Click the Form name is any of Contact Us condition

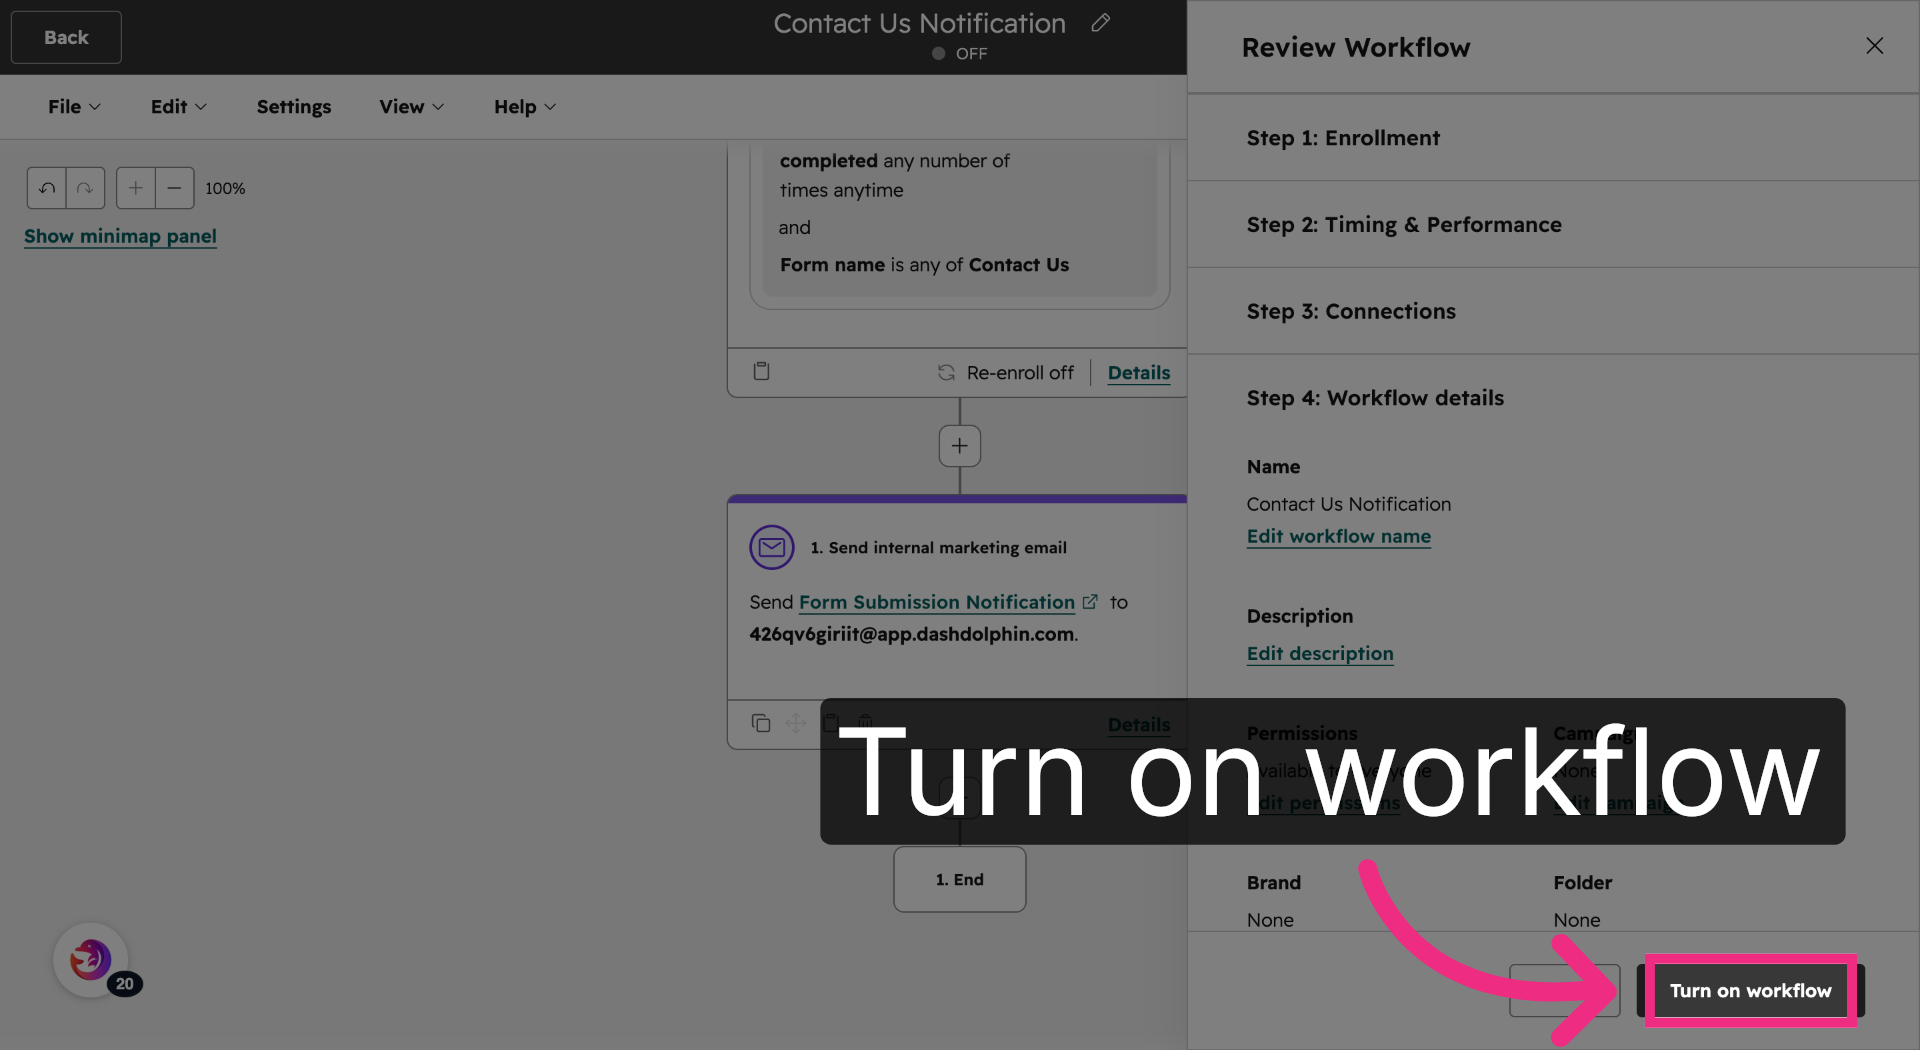coord(924,265)
